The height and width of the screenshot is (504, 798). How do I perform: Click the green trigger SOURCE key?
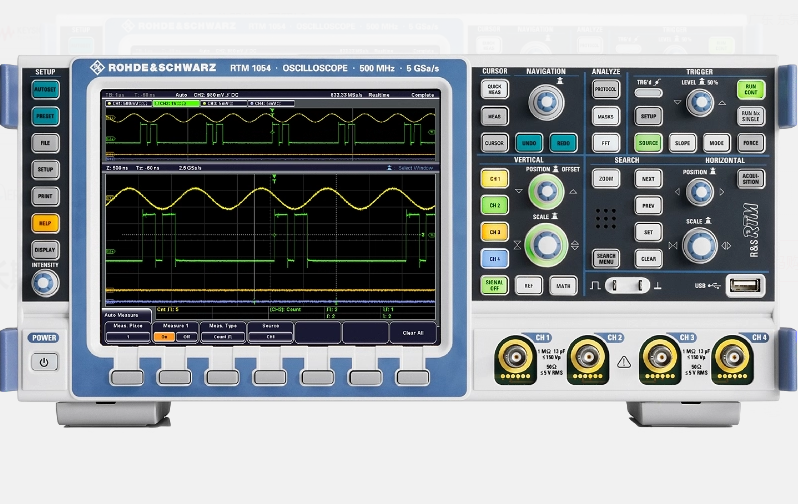coord(648,143)
